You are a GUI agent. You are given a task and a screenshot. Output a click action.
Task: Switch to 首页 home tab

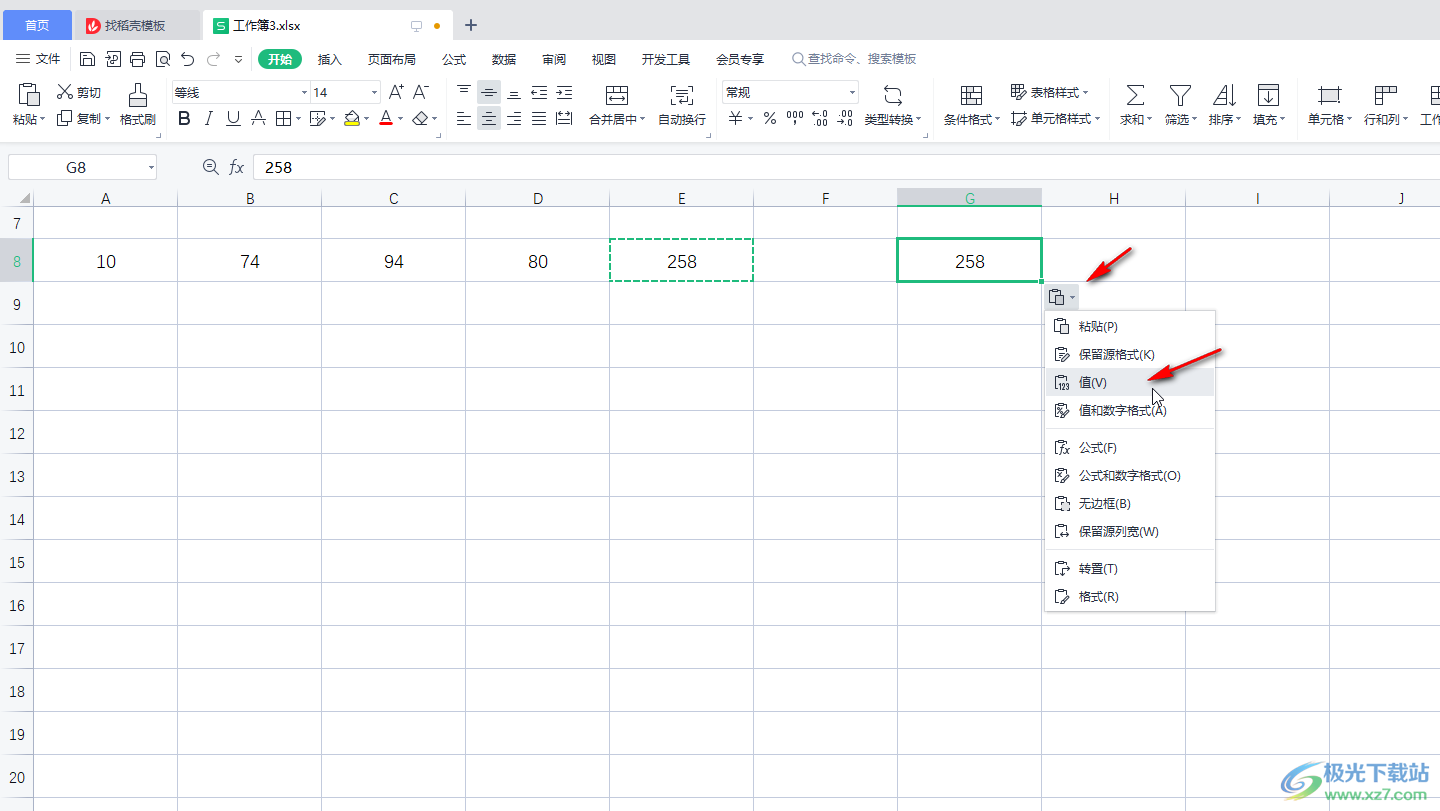click(37, 25)
